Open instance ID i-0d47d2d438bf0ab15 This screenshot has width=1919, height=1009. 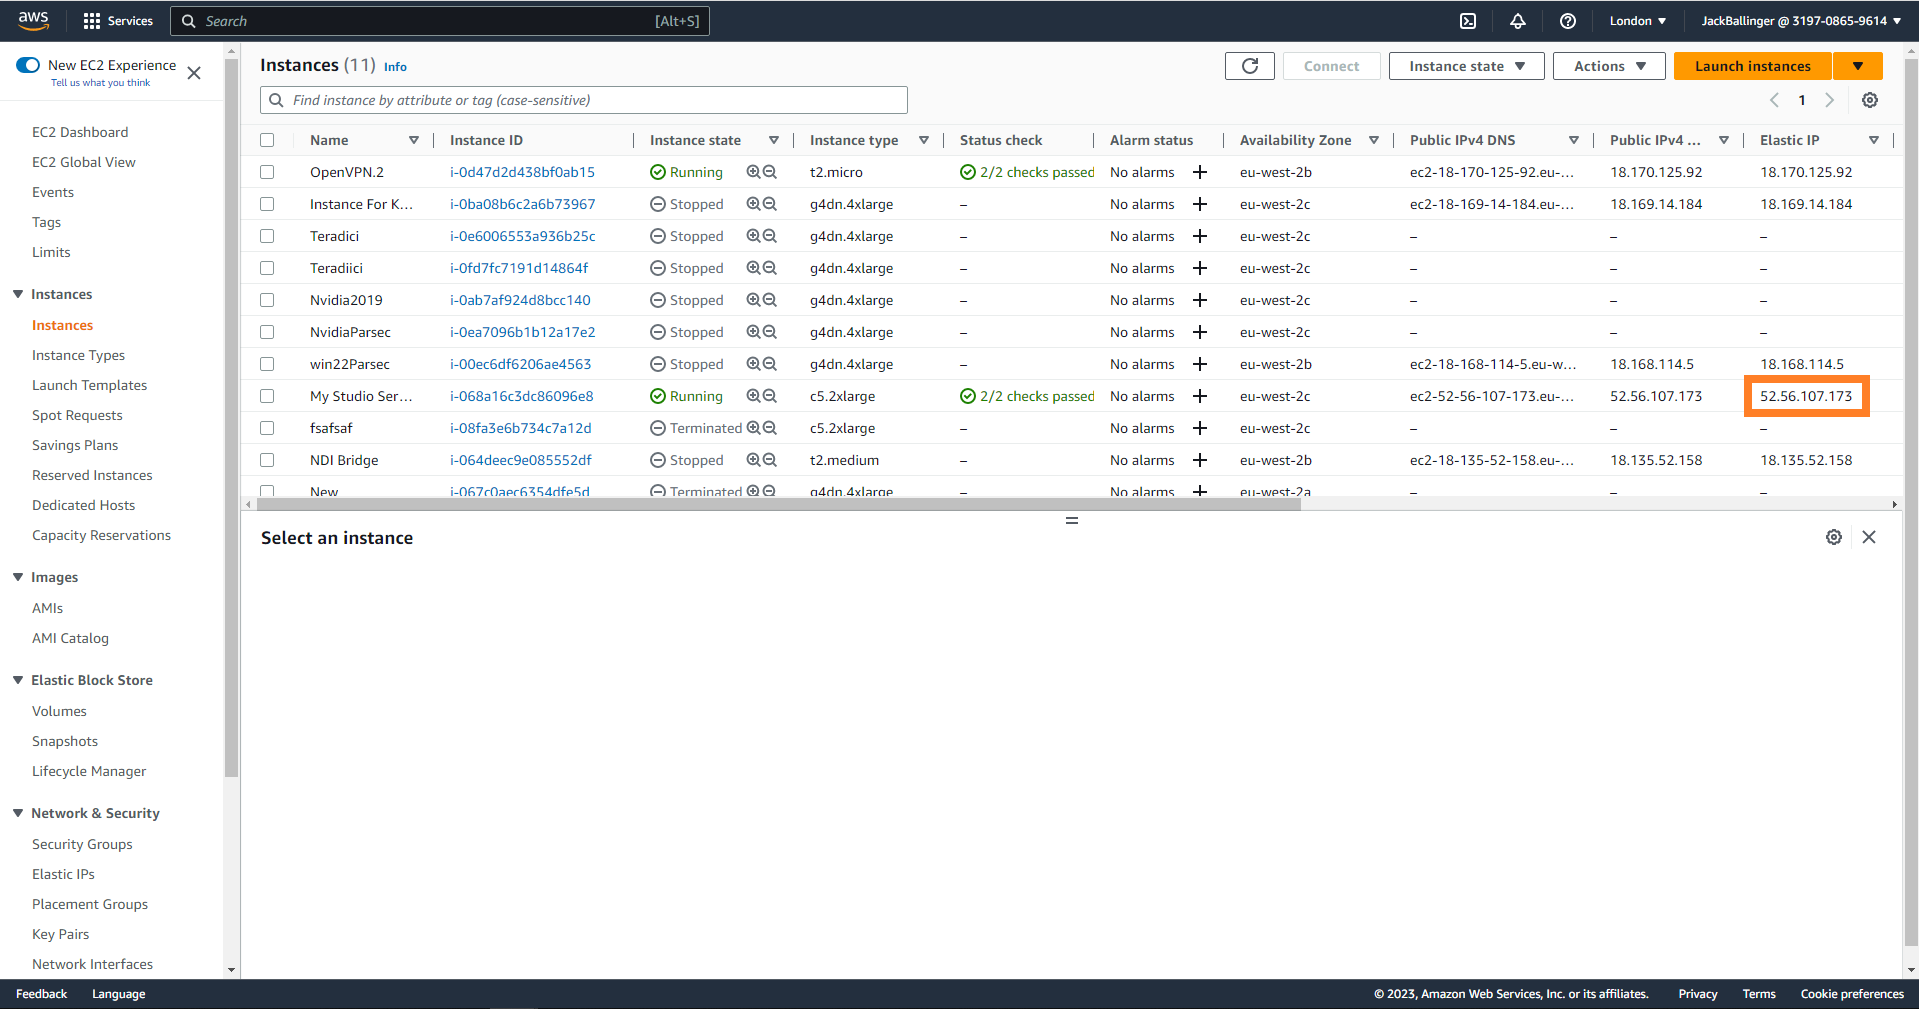click(522, 172)
